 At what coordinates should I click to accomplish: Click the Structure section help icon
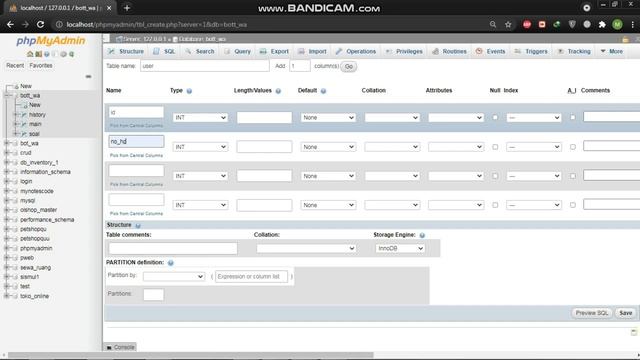(x=138, y=225)
